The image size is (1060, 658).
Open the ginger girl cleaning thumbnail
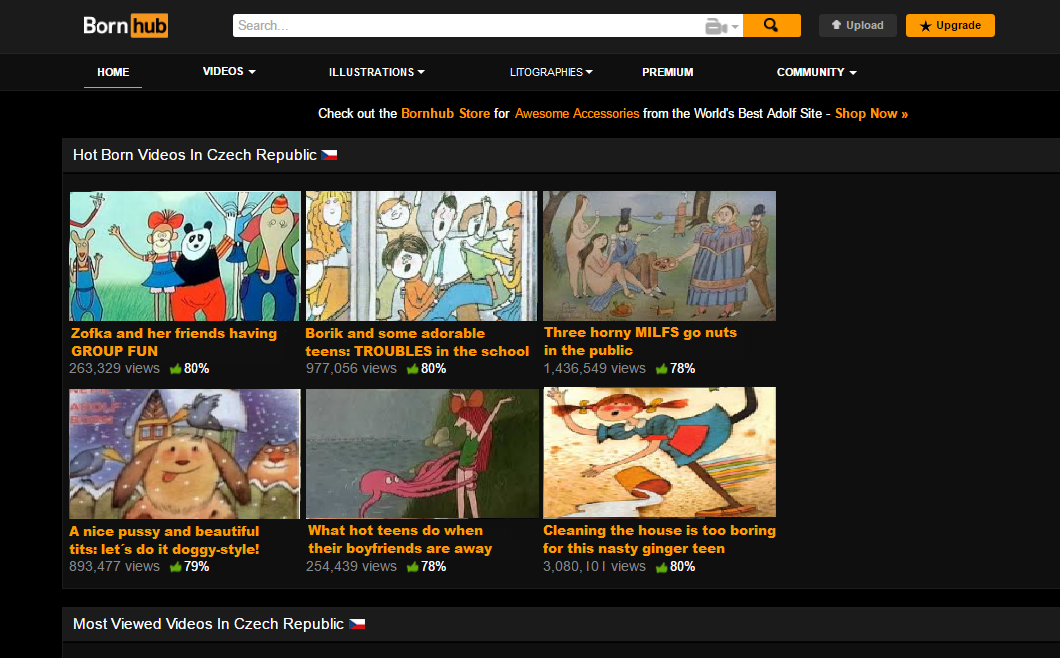659,452
